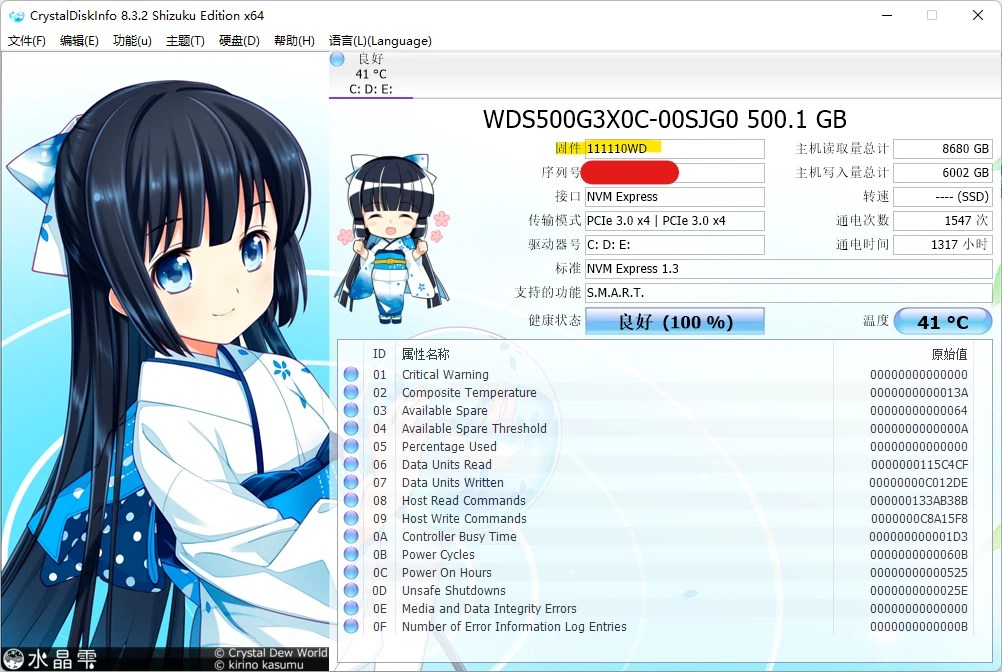Open the 主题(T) menu

click(185, 41)
